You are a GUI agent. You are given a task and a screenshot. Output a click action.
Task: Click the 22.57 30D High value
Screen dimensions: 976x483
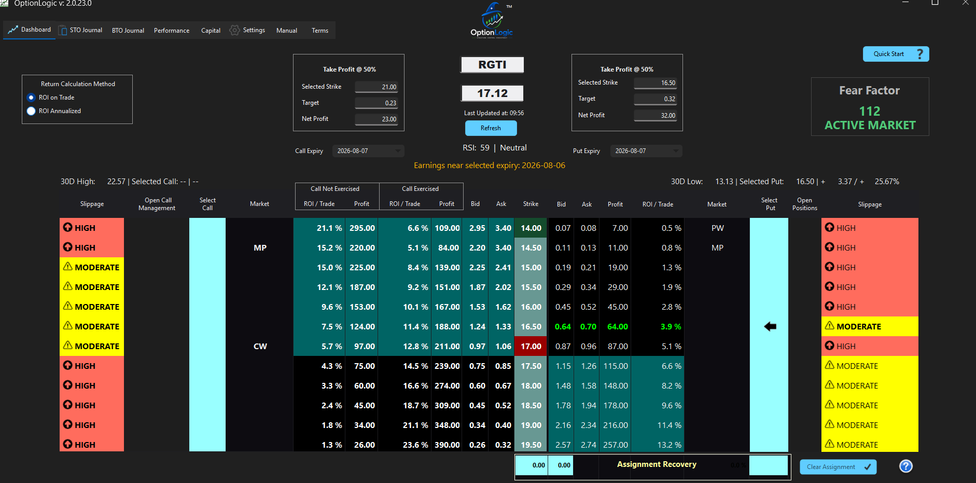pyautogui.click(x=116, y=181)
